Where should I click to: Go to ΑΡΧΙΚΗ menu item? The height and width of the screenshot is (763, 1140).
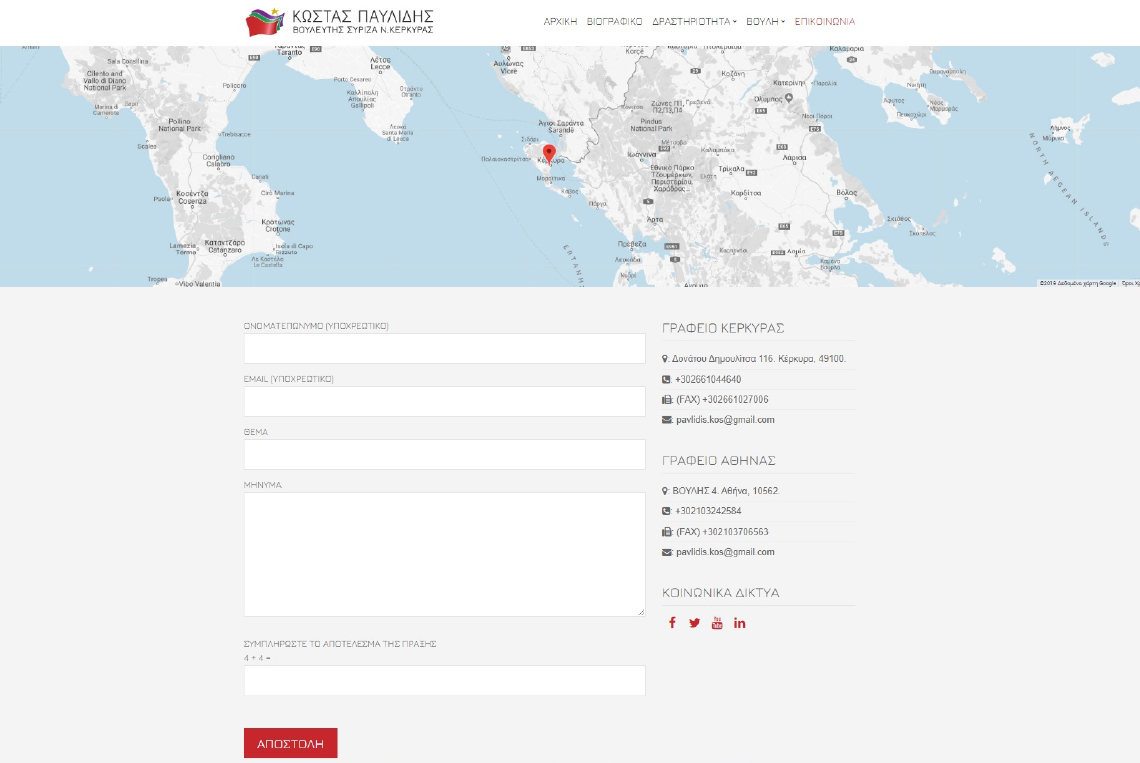(560, 22)
